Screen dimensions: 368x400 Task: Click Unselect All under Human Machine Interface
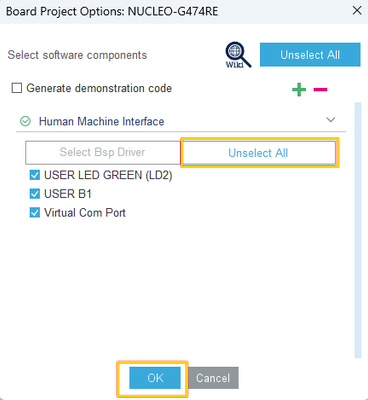click(258, 153)
